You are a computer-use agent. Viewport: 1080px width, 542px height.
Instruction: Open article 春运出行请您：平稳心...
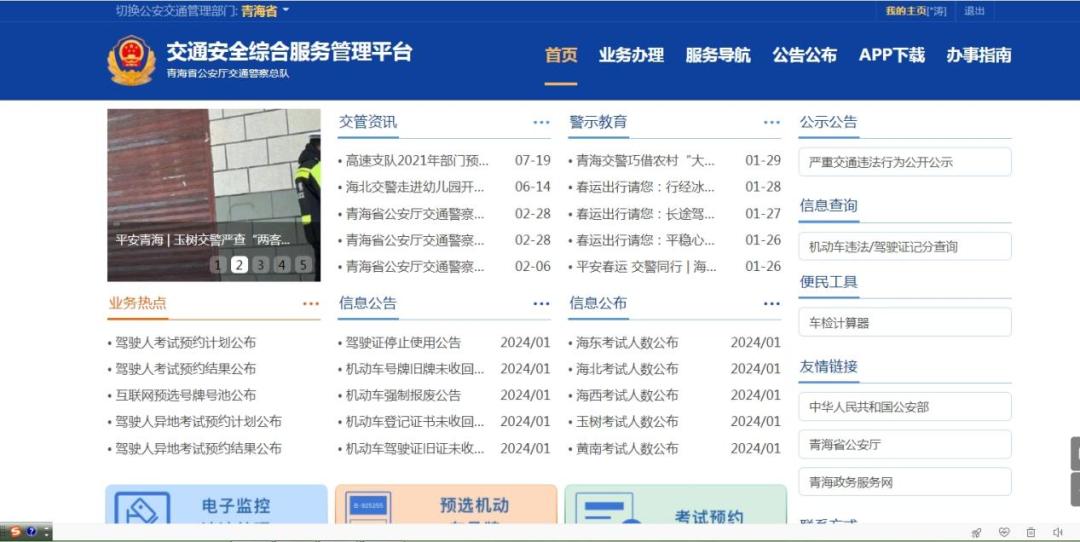645,240
